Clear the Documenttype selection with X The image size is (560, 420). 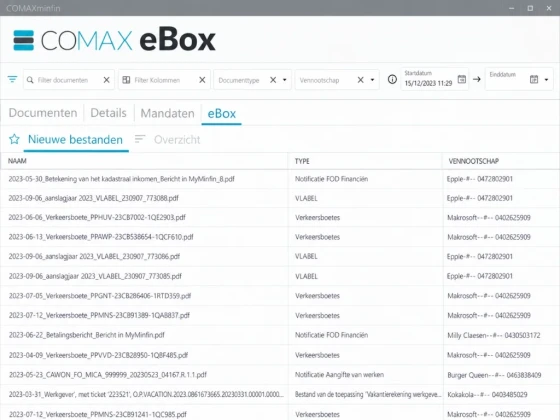273,80
